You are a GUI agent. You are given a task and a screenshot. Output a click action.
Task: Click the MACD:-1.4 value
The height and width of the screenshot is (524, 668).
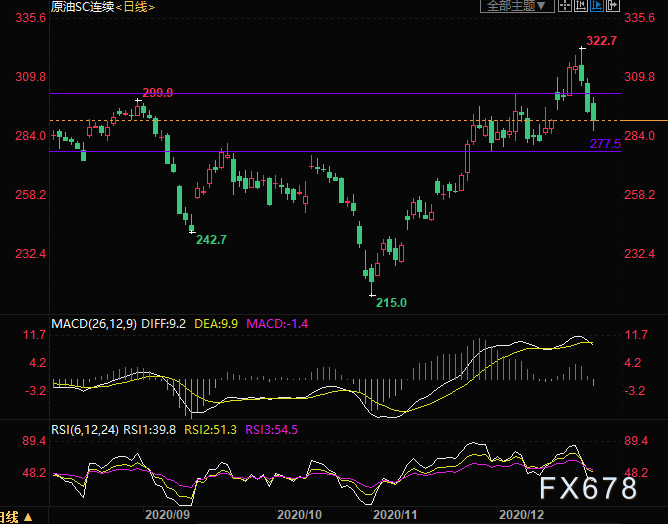click(x=277, y=324)
